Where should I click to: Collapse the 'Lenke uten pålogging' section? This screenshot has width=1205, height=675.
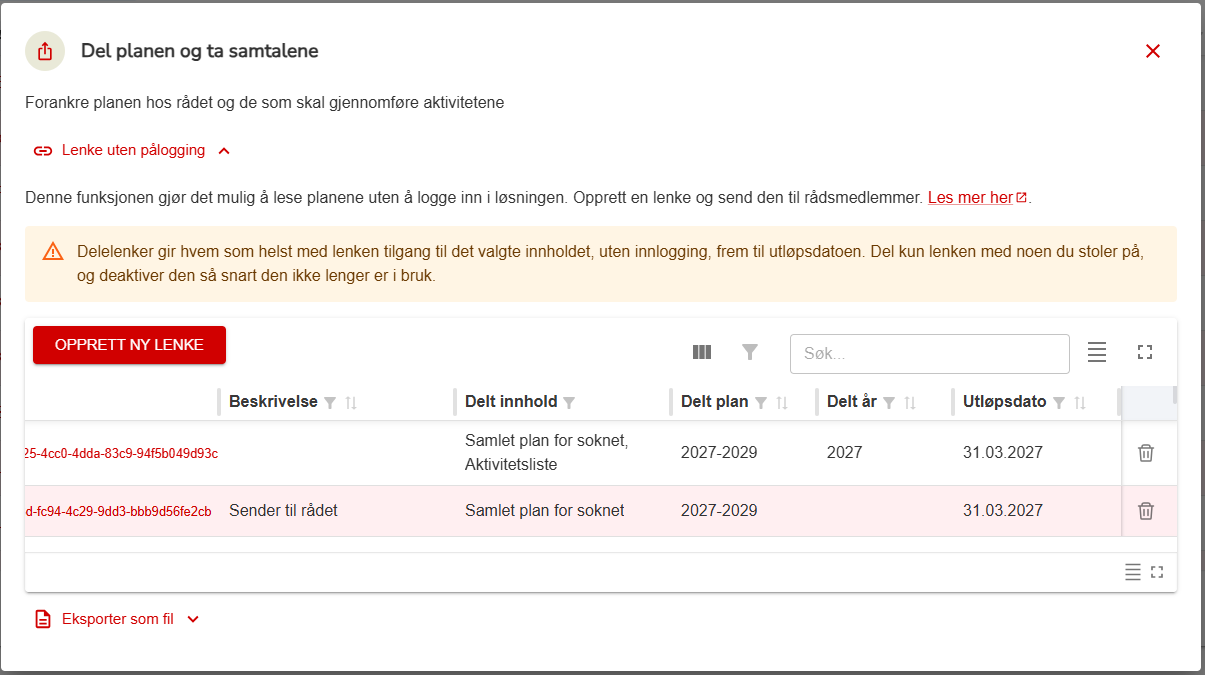(132, 151)
